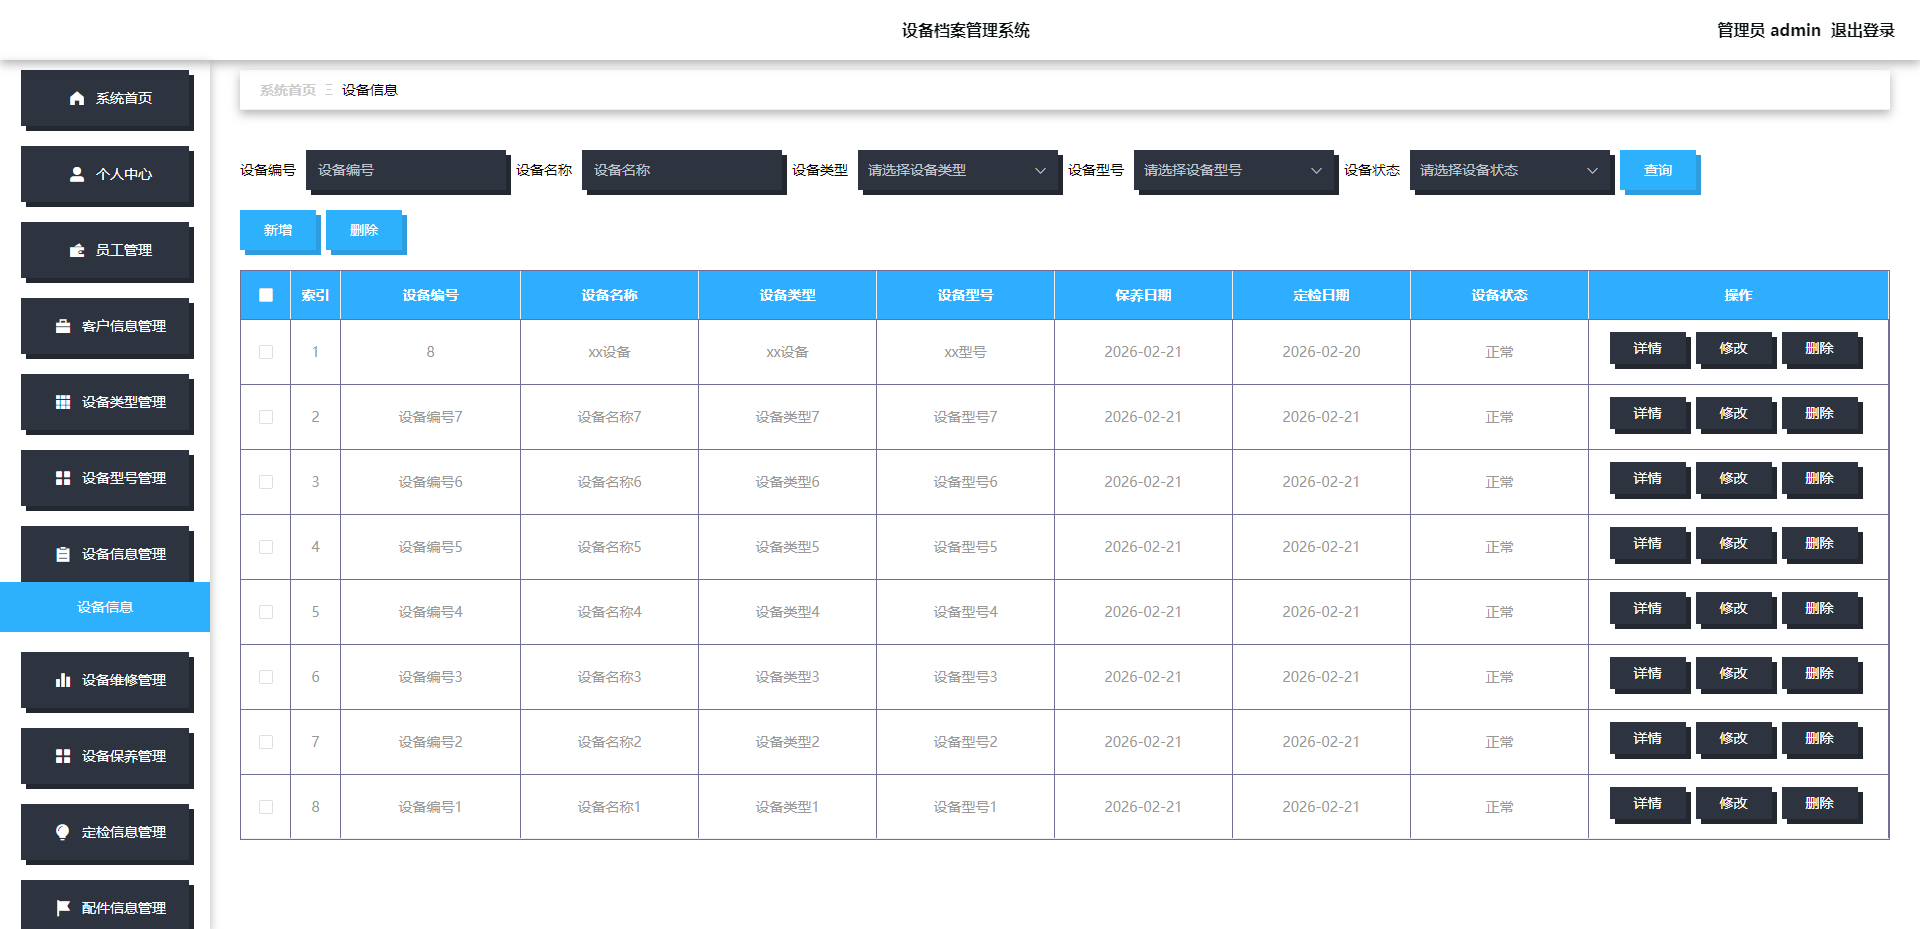
Task: Click the person icon for 个人中心
Action: pos(77,174)
